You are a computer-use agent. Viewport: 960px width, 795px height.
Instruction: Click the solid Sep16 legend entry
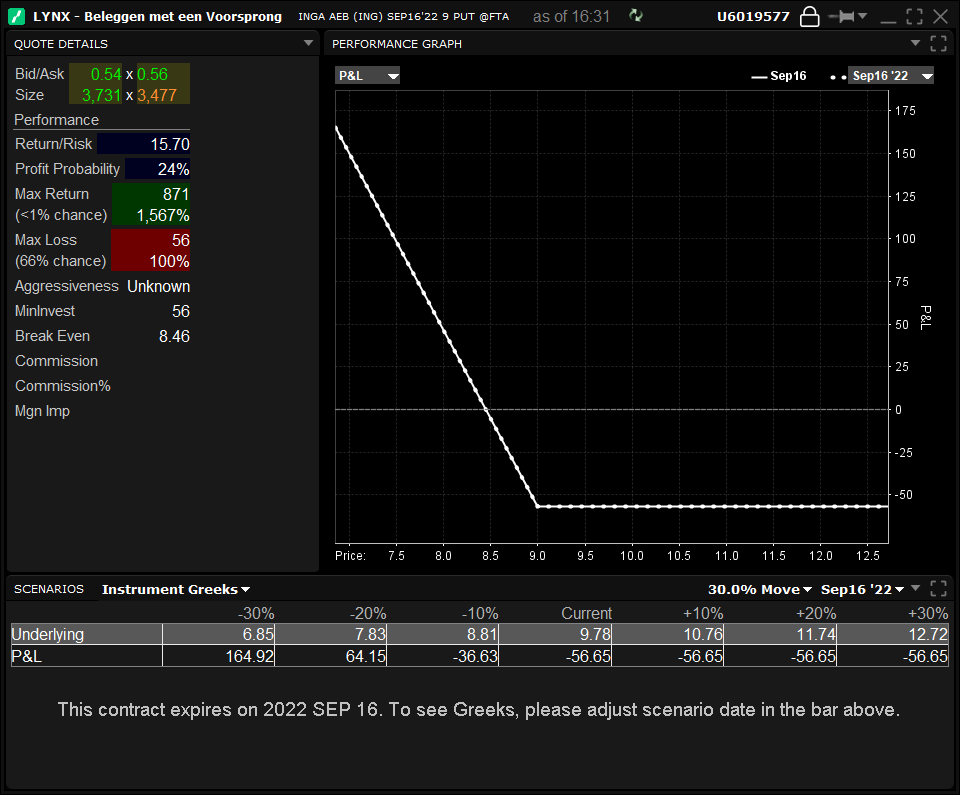[x=779, y=76]
